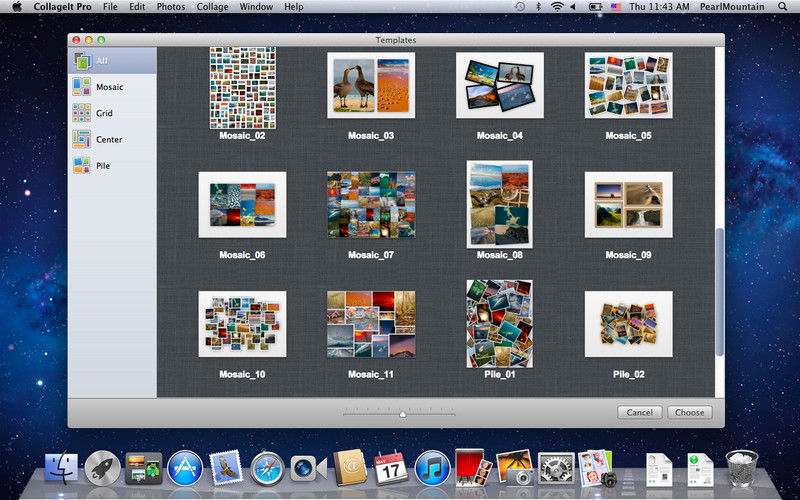This screenshot has height=500, width=800.
Task: Select the Mosaic_06 template thumbnail
Action: pos(242,205)
